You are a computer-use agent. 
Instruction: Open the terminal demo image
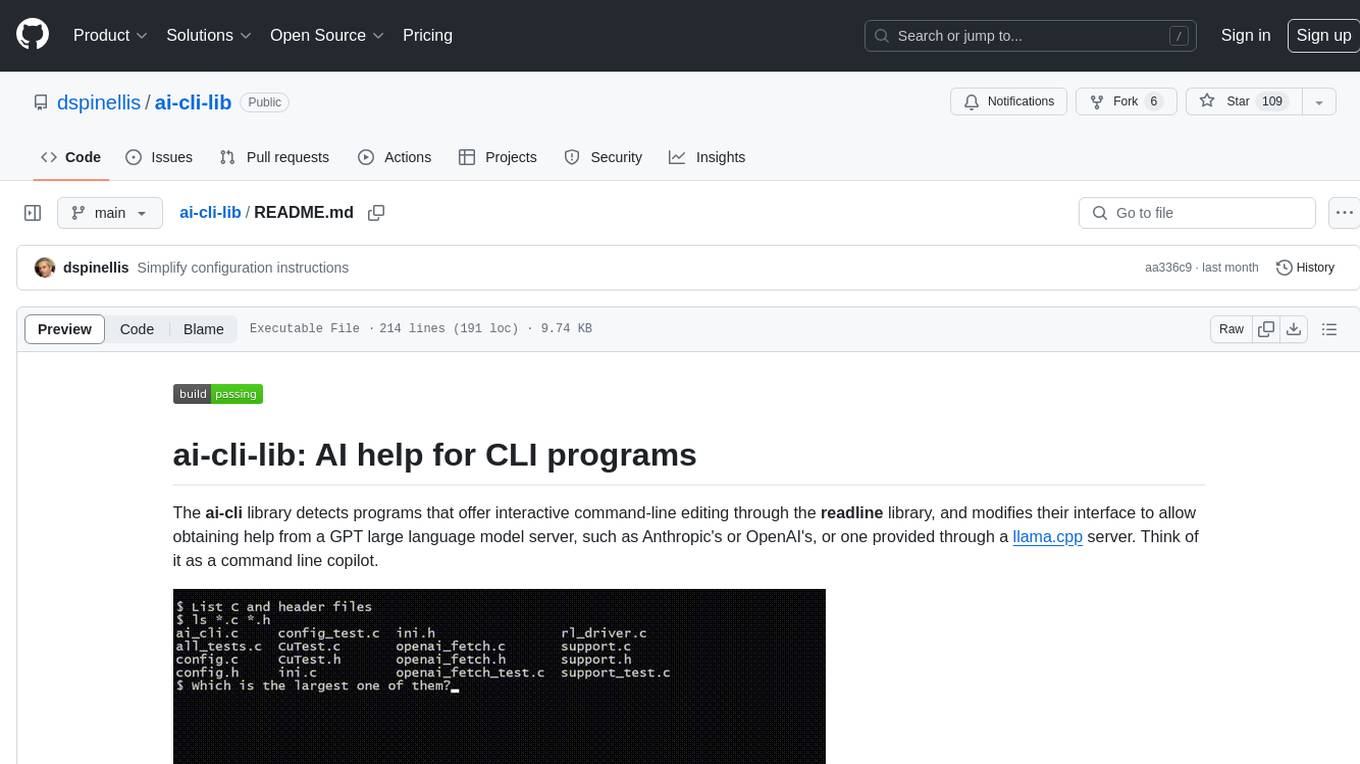(x=499, y=676)
